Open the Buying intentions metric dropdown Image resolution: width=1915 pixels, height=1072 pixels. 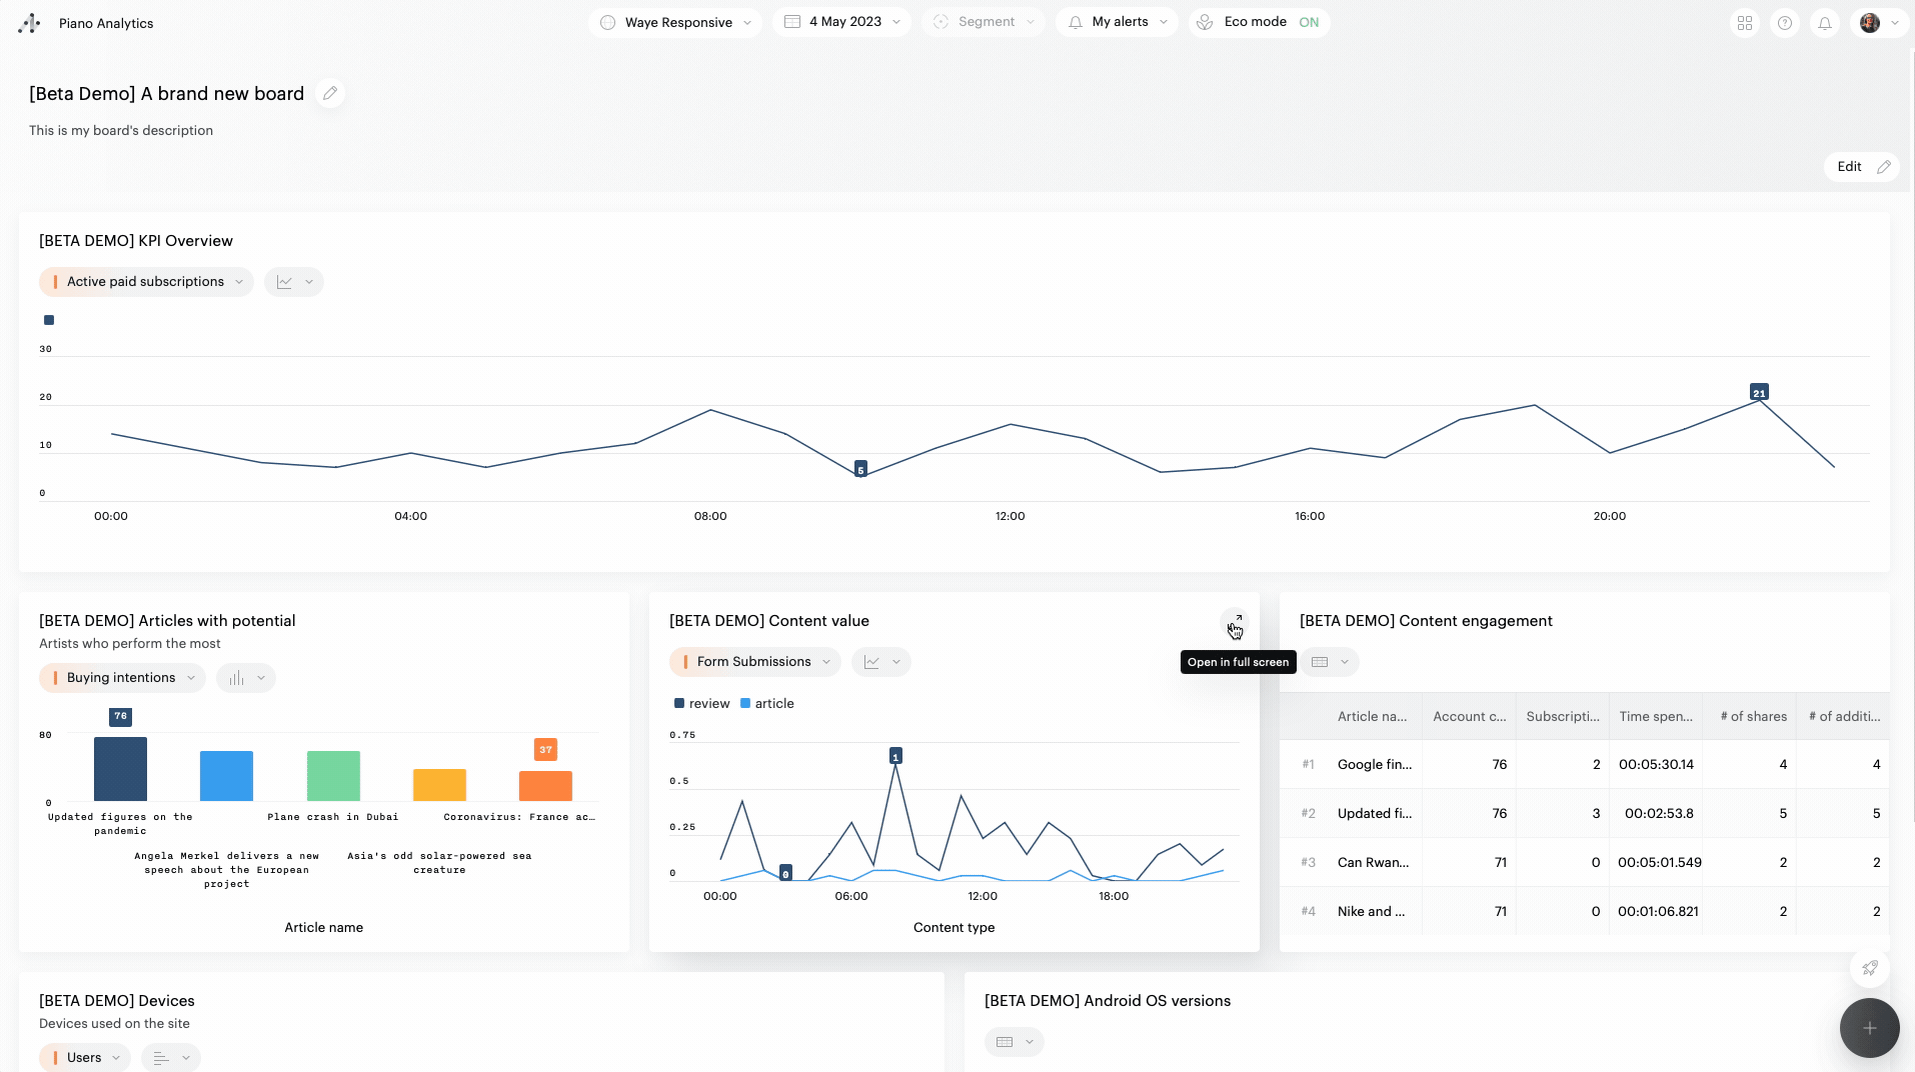coord(122,678)
